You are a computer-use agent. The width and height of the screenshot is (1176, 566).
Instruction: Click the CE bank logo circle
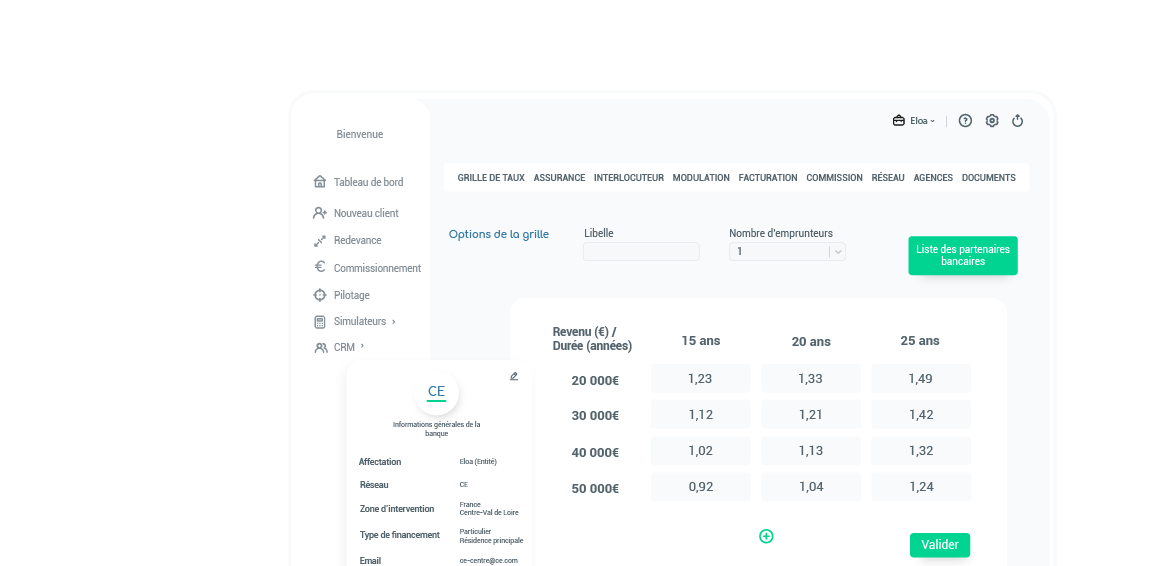(x=436, y=392)
